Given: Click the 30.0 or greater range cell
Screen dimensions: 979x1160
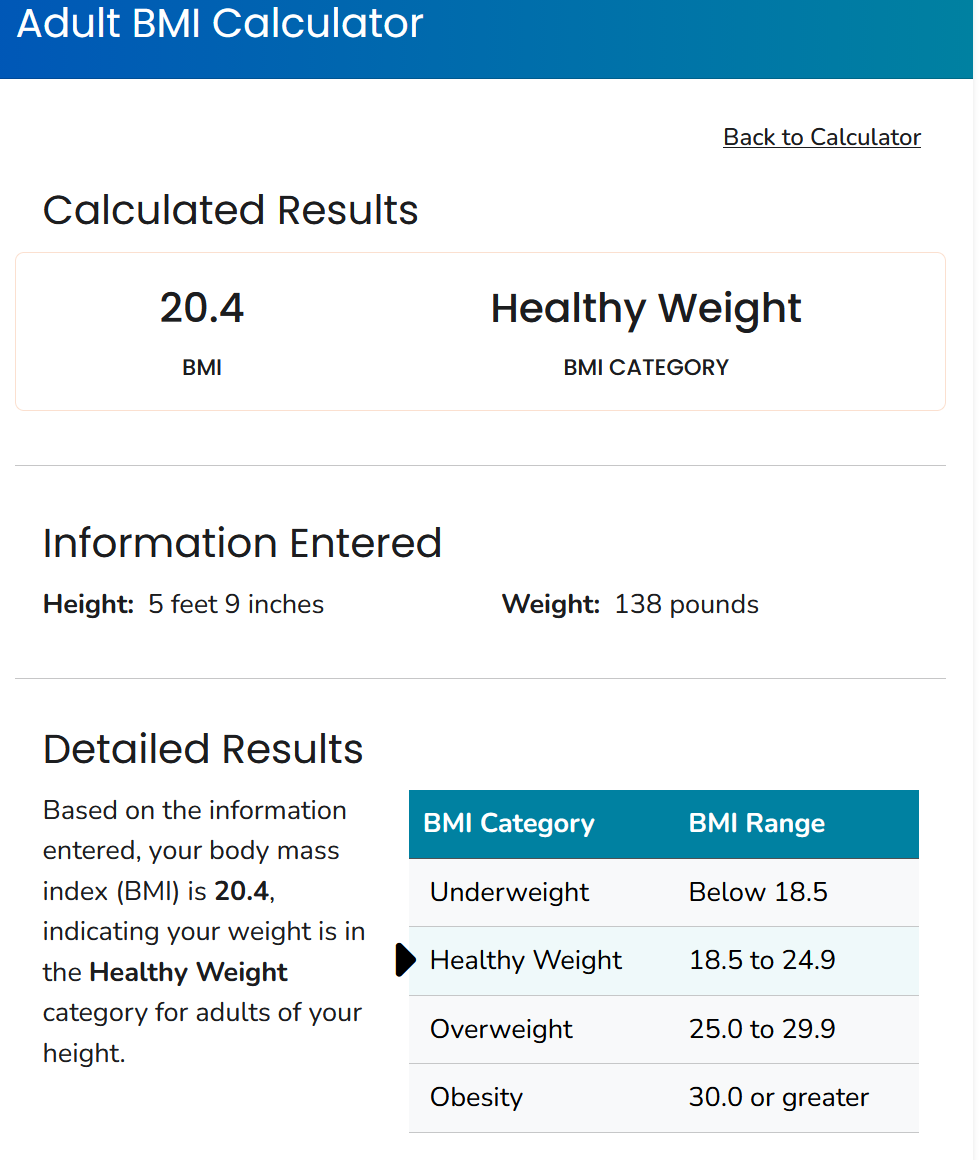Looking at the screenshot, I should [x=778, y=1098].
